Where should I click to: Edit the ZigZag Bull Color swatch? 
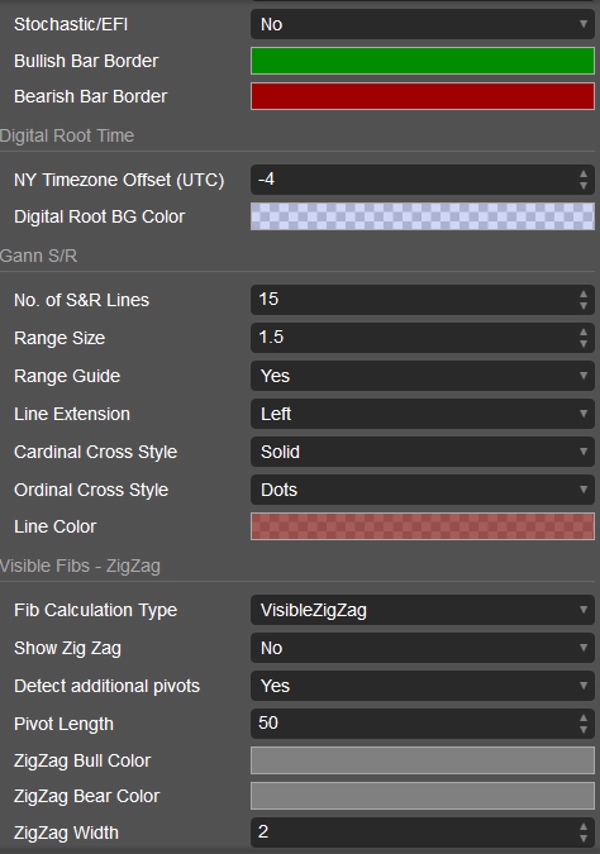tap(420, 760)
